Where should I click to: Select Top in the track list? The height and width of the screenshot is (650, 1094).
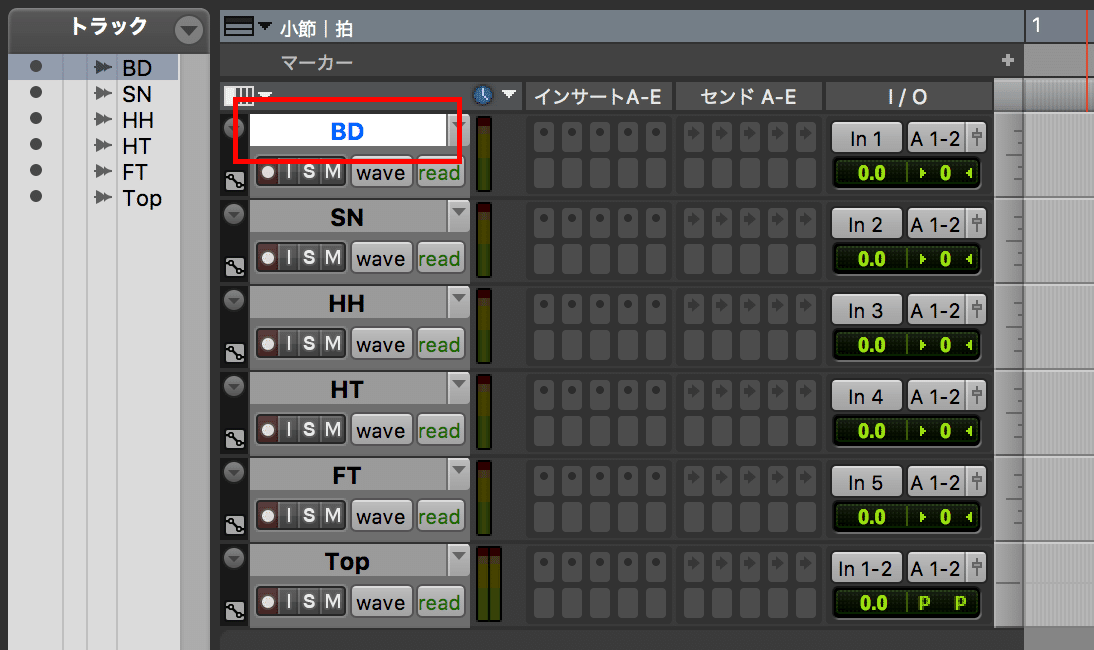point(142,199)
